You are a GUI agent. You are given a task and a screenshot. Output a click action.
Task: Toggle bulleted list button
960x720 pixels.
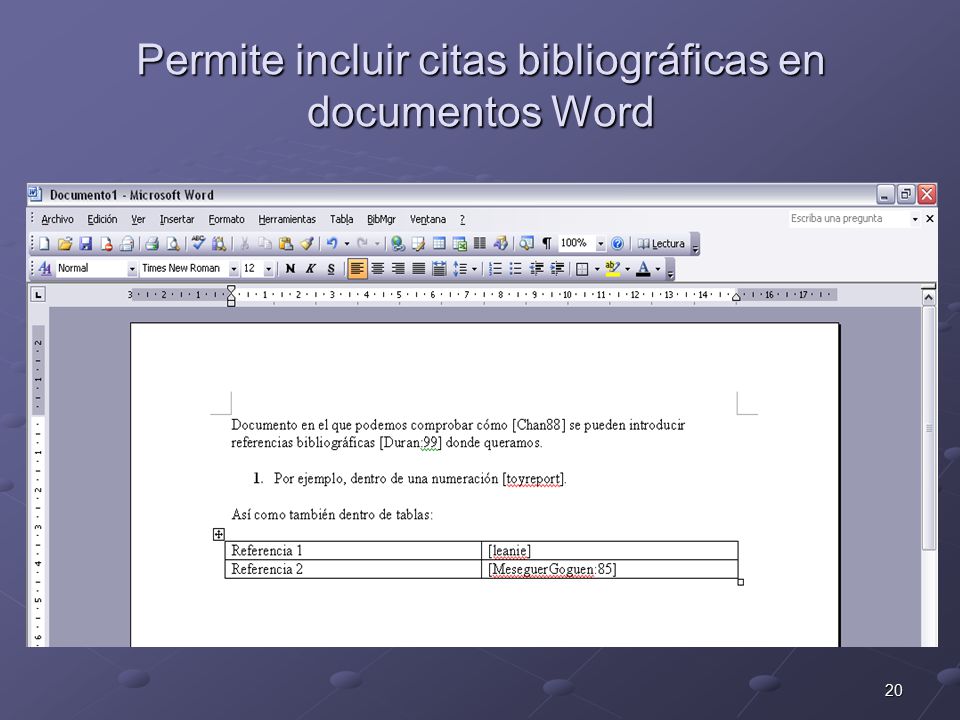pos(516,268)
